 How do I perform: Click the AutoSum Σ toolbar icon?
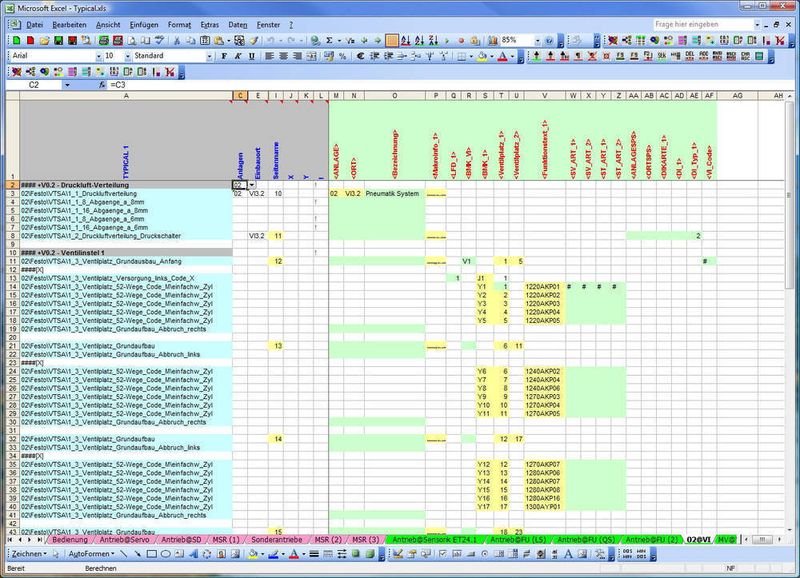[326, 41]
